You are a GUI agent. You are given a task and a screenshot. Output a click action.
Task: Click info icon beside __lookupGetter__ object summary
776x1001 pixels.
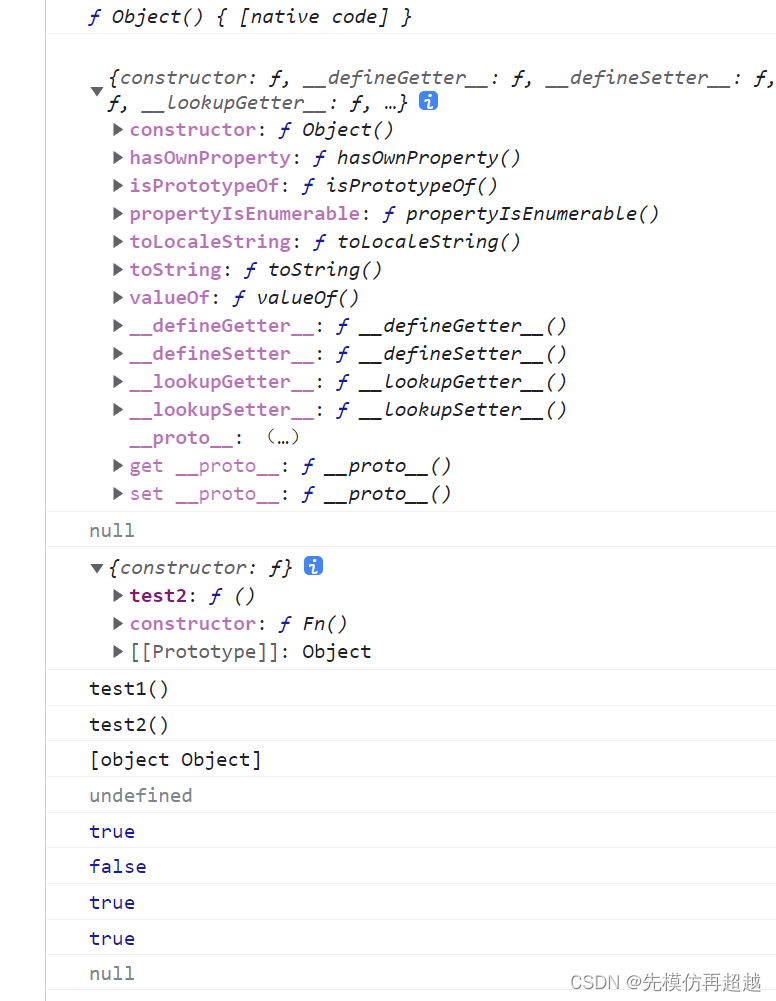point(428,101)
